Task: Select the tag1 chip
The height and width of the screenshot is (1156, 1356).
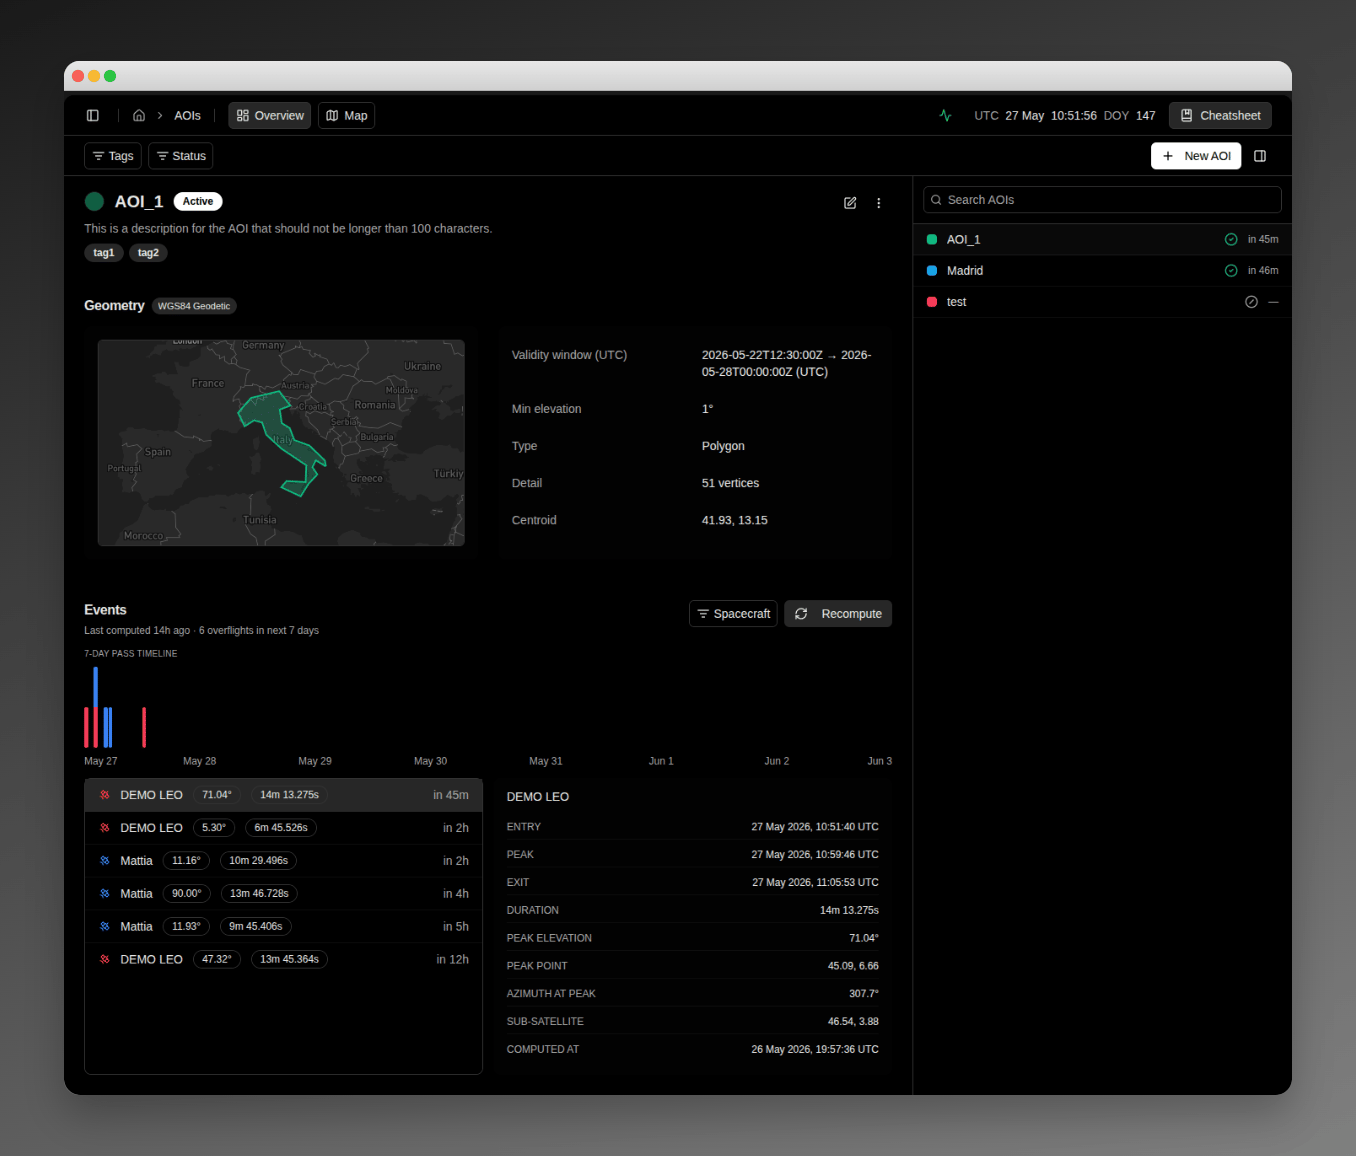Action: point(104,253)
